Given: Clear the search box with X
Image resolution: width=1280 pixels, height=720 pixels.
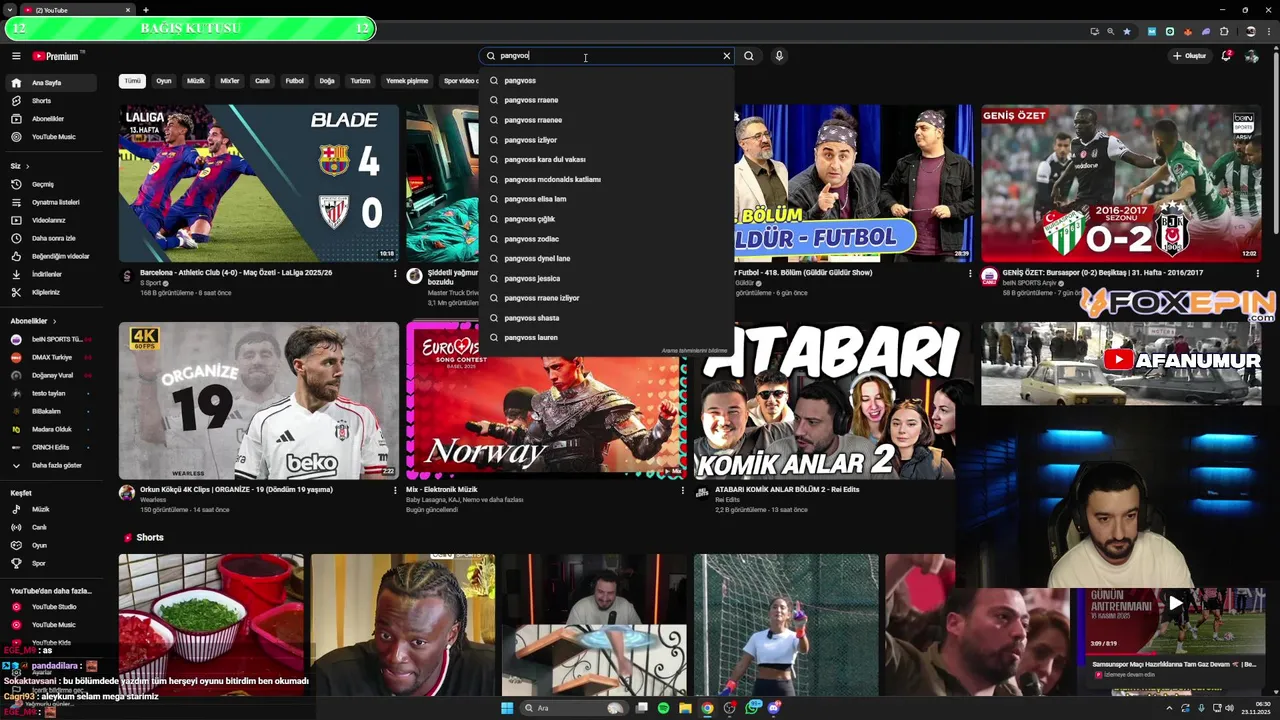Looking at the screenshot, I should coord(727,56).
